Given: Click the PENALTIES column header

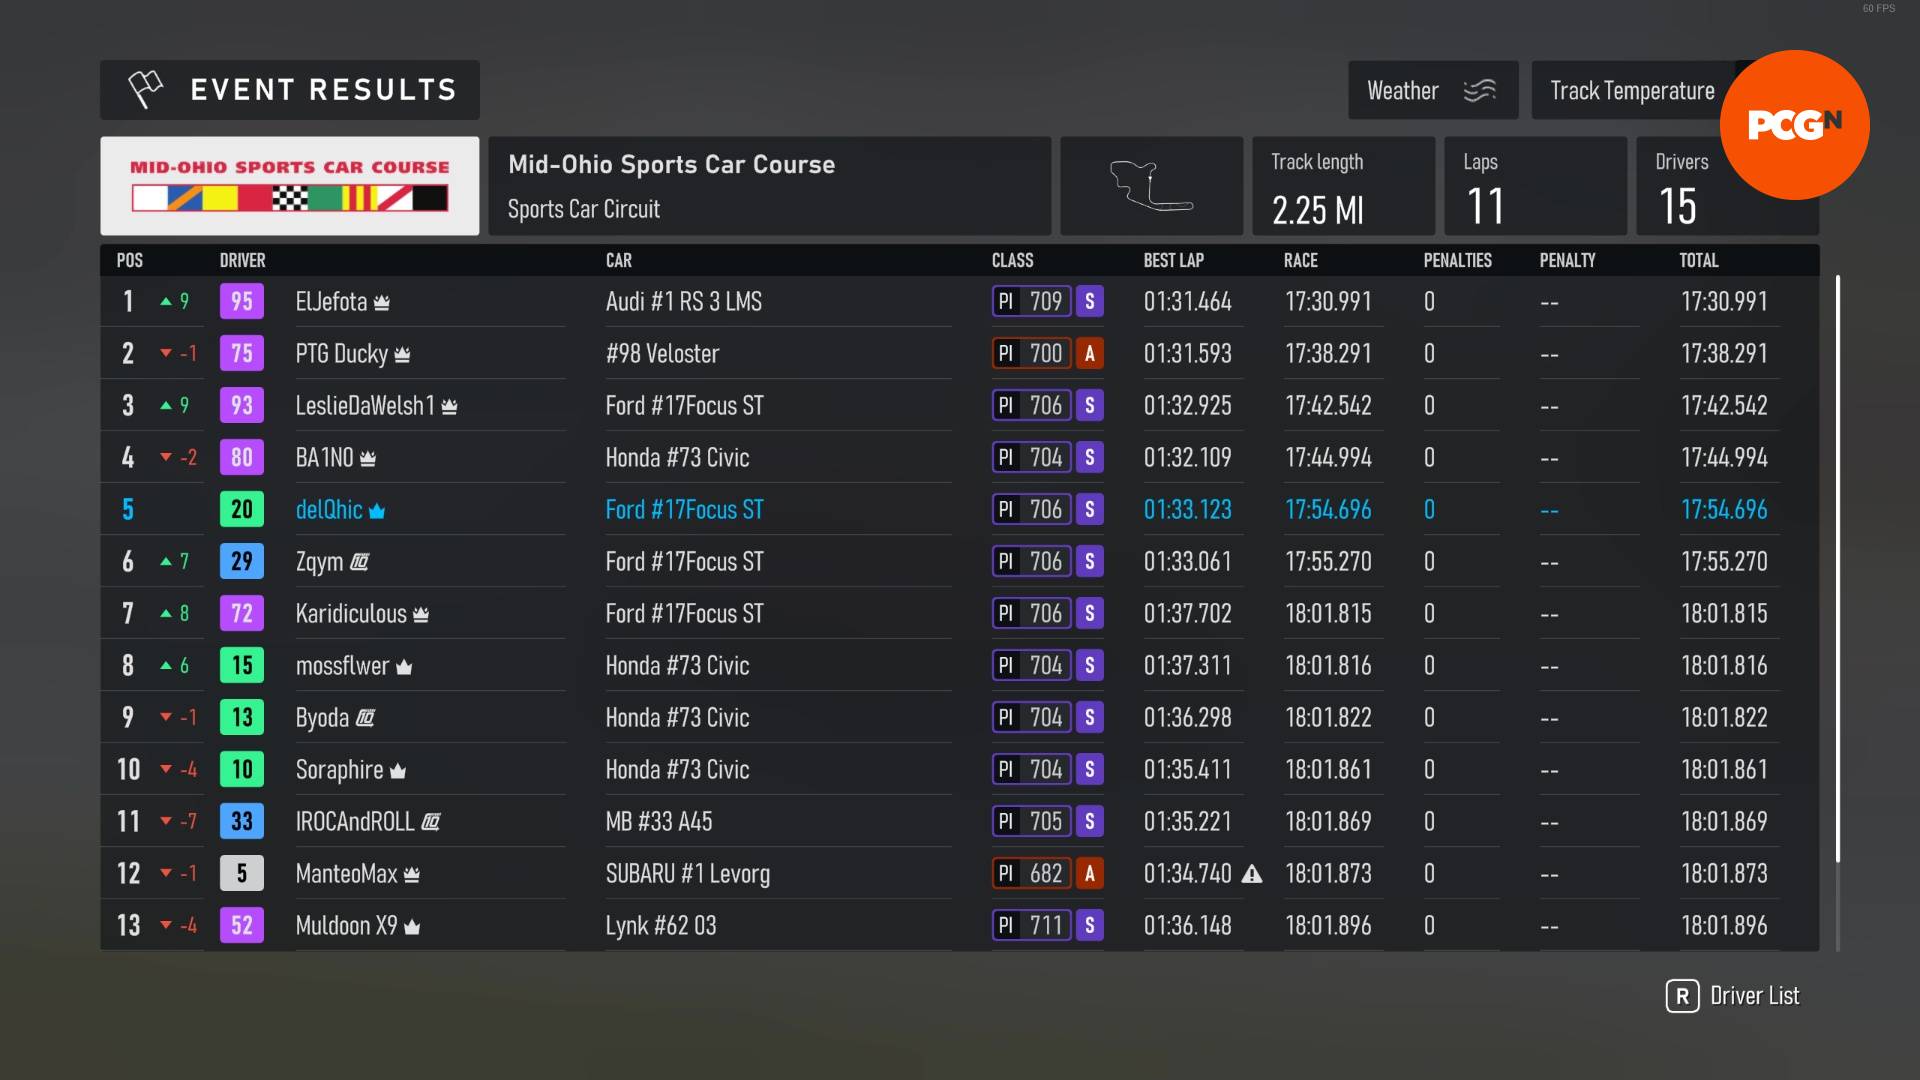Looking at the screenshot, I should click(x=1457, y=260).
